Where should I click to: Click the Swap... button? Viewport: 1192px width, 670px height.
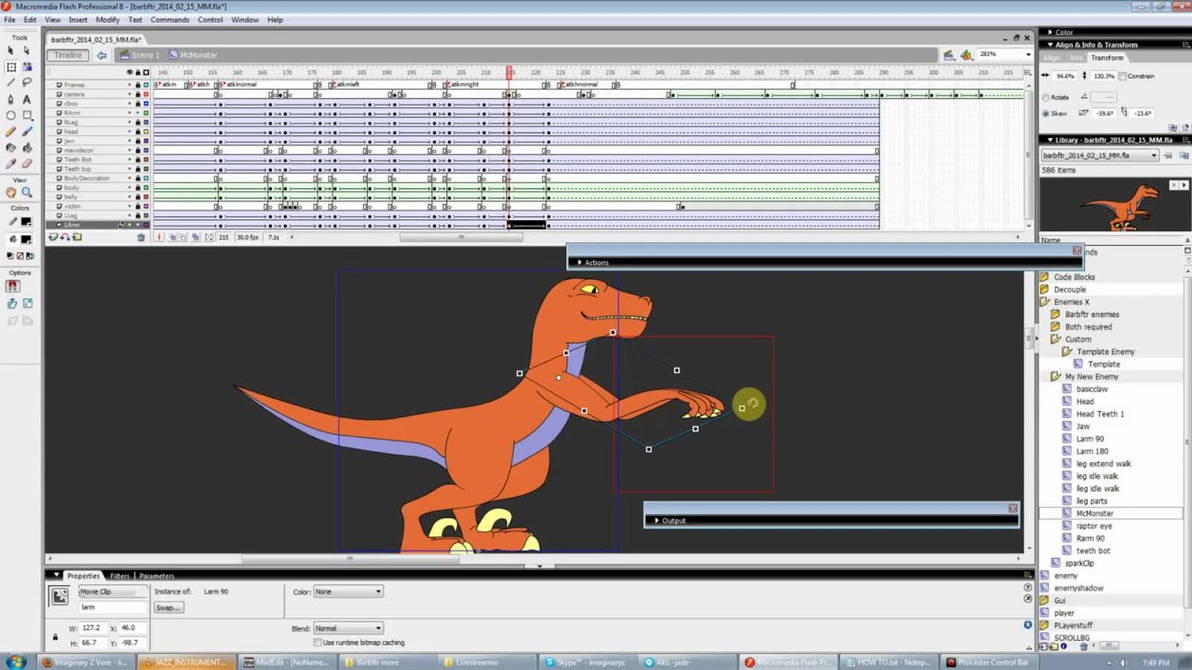click(168, 607)
